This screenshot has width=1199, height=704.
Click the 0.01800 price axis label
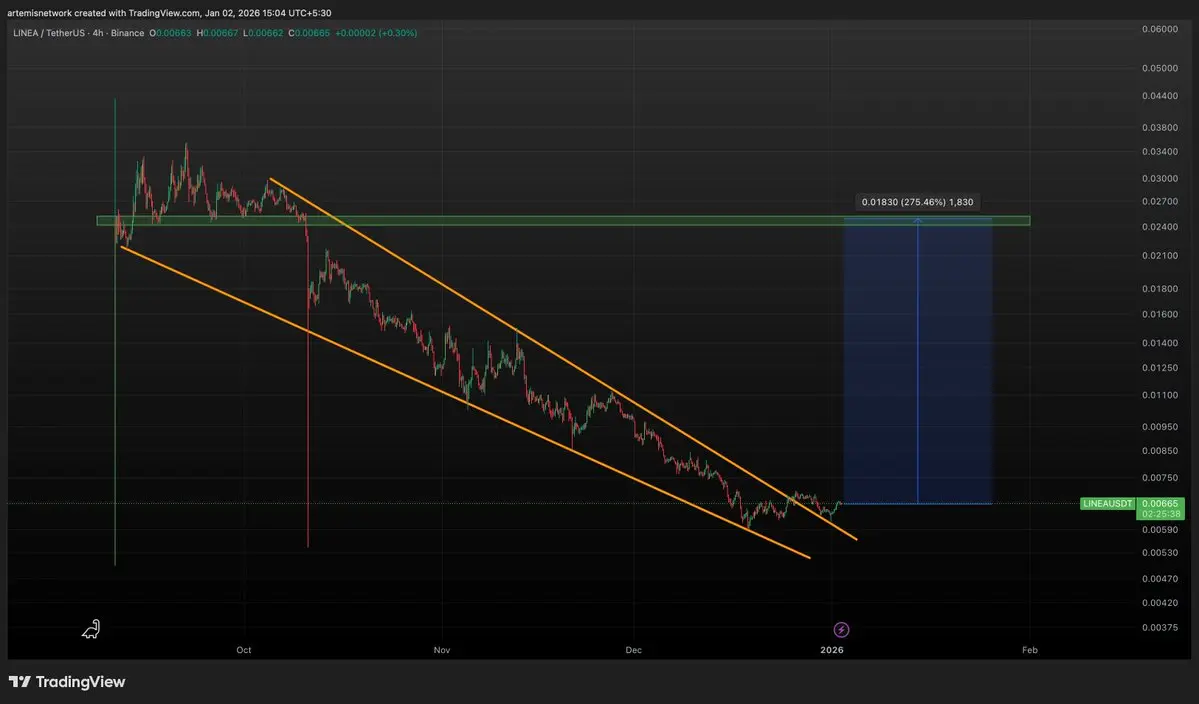pyautogui.click(x=1160, y=289)
